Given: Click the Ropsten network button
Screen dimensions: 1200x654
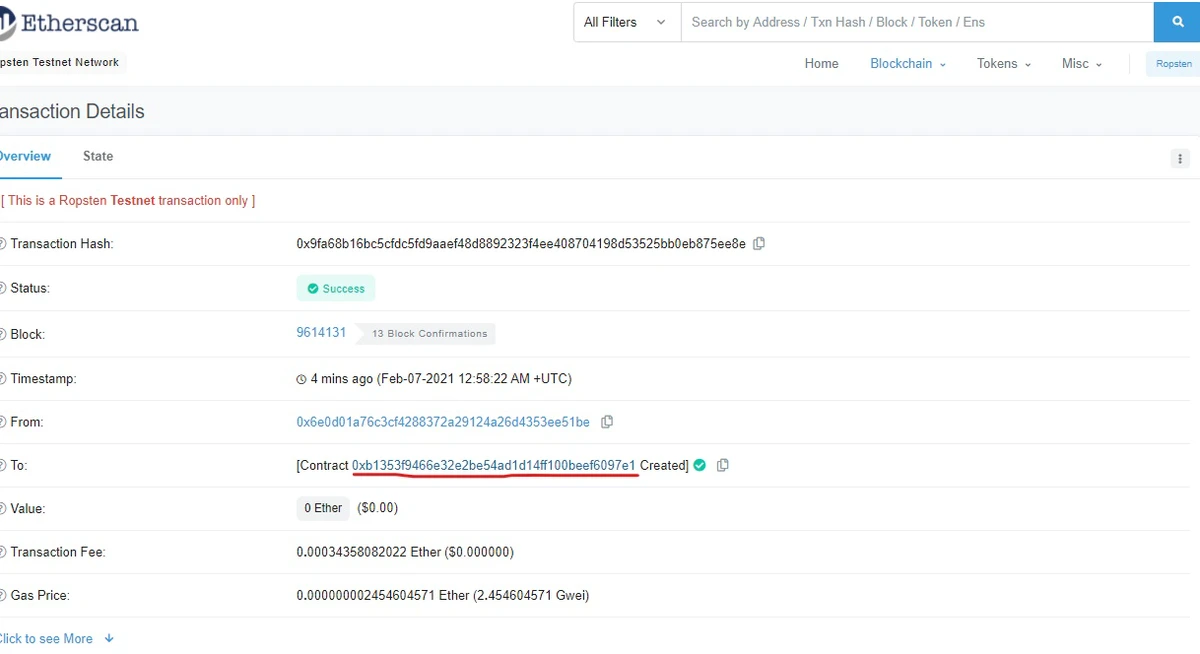Looking at the screenshot, I should click(x=1173, y=64).
